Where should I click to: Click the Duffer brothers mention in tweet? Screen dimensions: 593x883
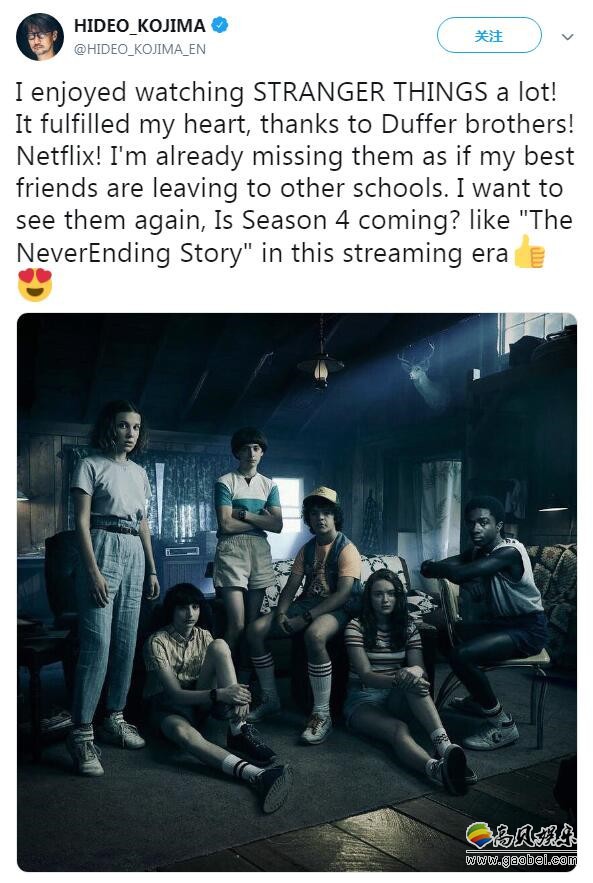(x=476, y=124)
